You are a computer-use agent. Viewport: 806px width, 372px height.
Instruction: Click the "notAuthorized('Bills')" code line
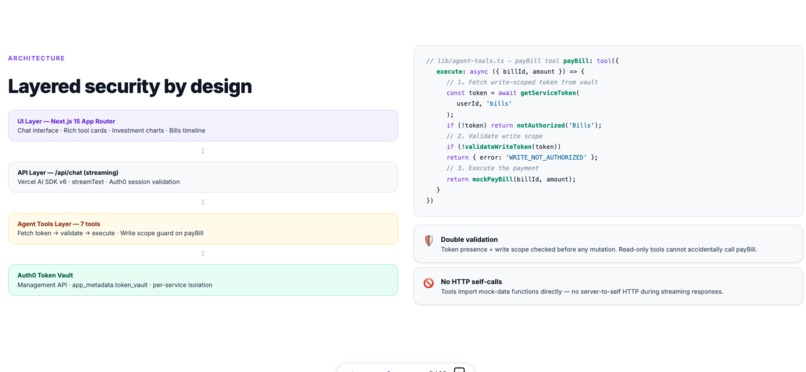coord(524,125)
